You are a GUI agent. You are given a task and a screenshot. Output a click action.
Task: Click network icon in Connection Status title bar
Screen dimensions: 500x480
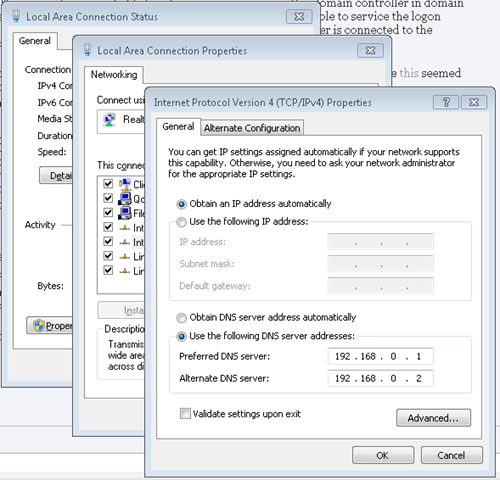[16, 16]
